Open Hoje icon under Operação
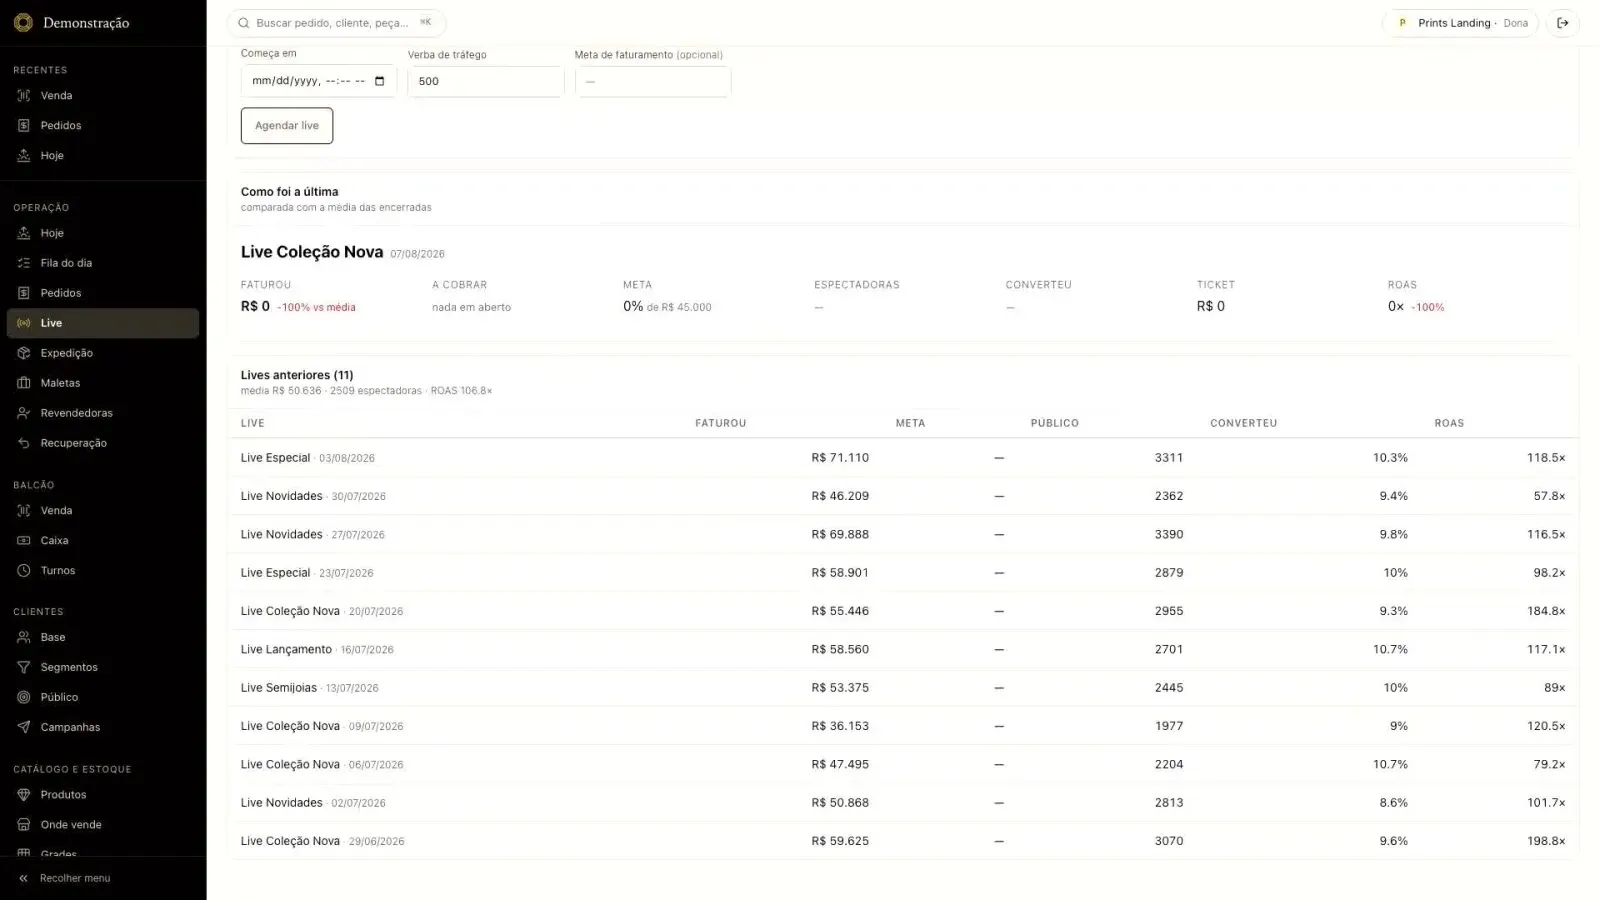The height and width of the screenshot is (900, 1600). click(x=24, y=233)
